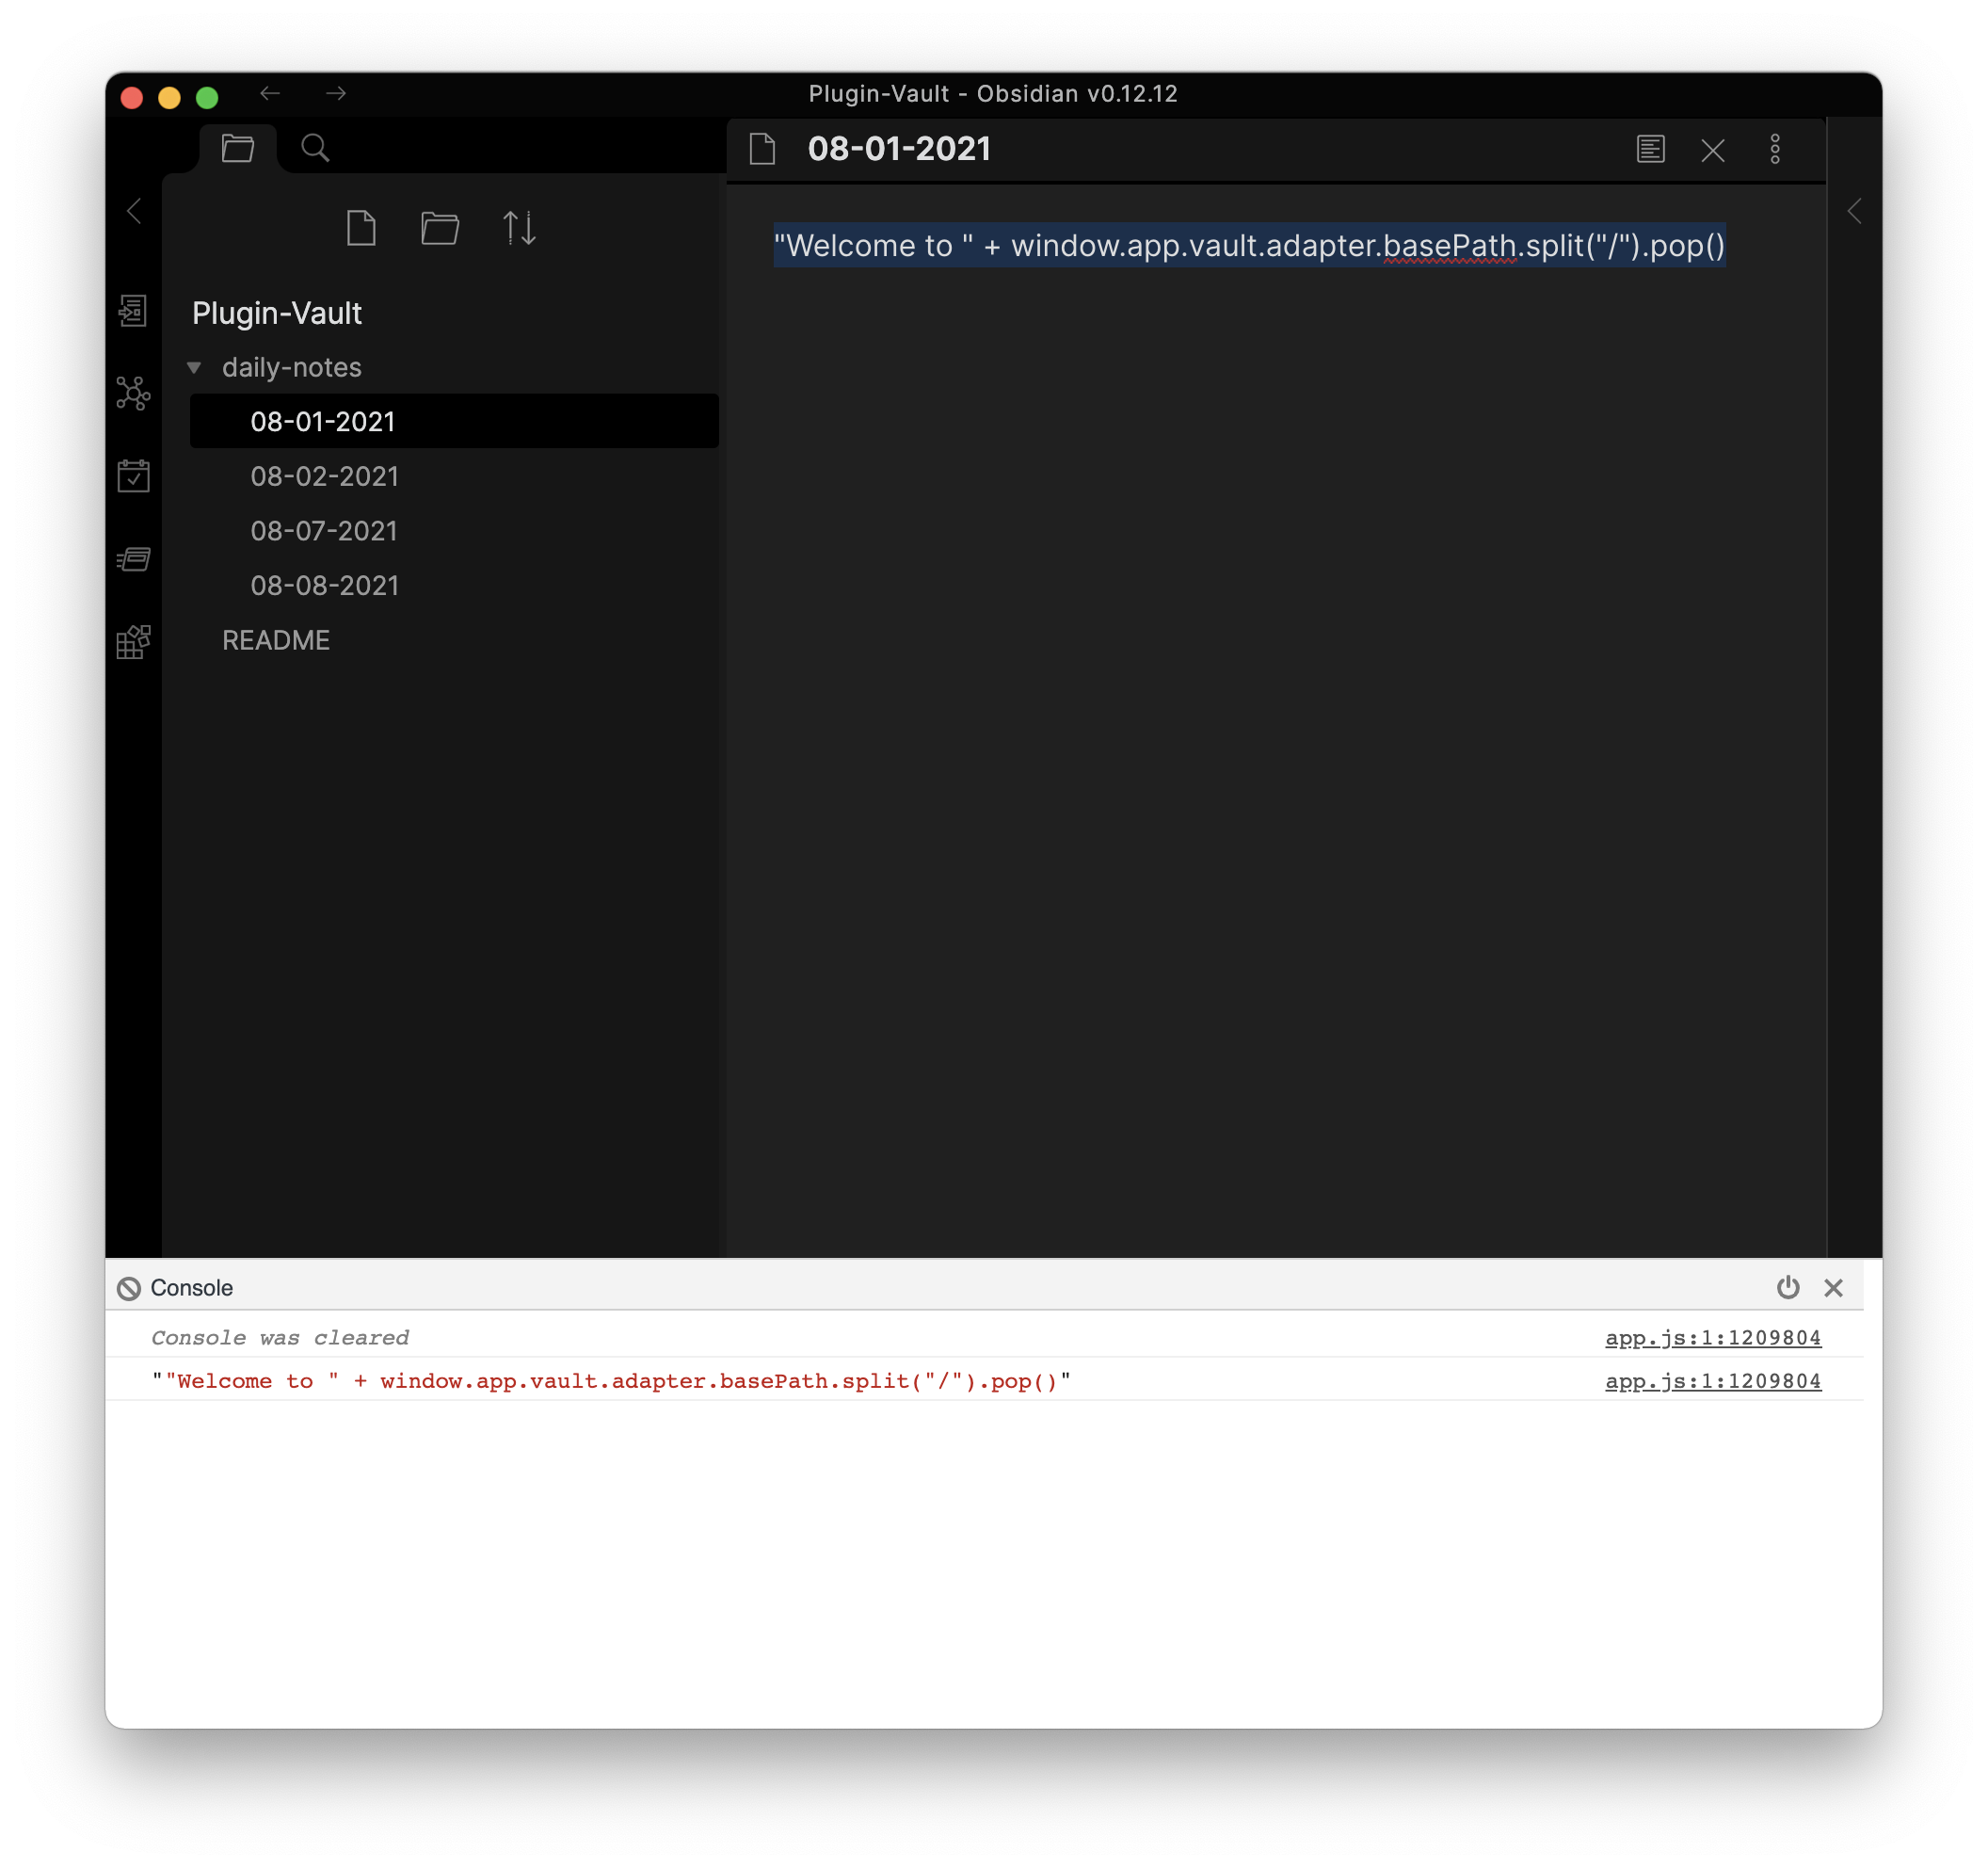1988x1868 pixels.
Task: Create a new folder in file explorer
Action: tap(440, 228)
